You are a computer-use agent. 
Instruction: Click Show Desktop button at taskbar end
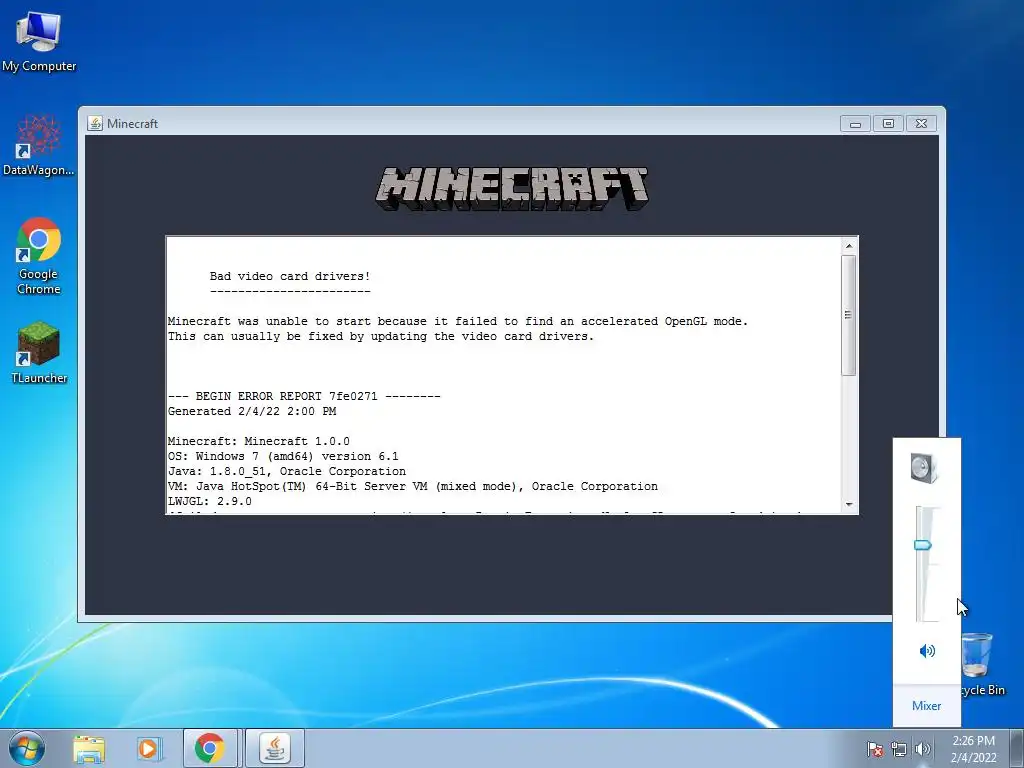[1017, 748]
